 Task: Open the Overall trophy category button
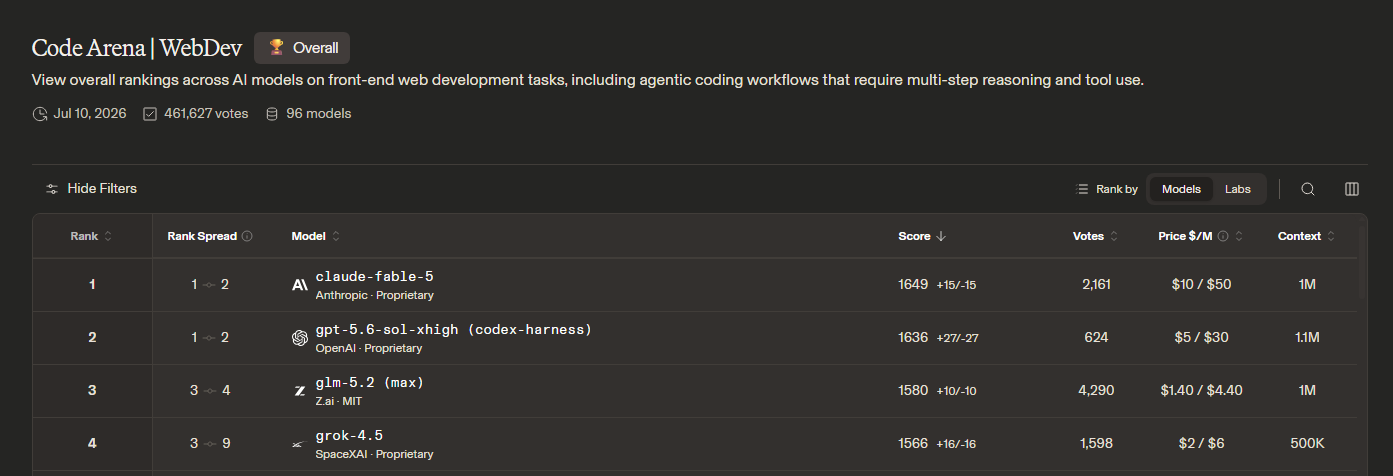[x=302, y=48]
